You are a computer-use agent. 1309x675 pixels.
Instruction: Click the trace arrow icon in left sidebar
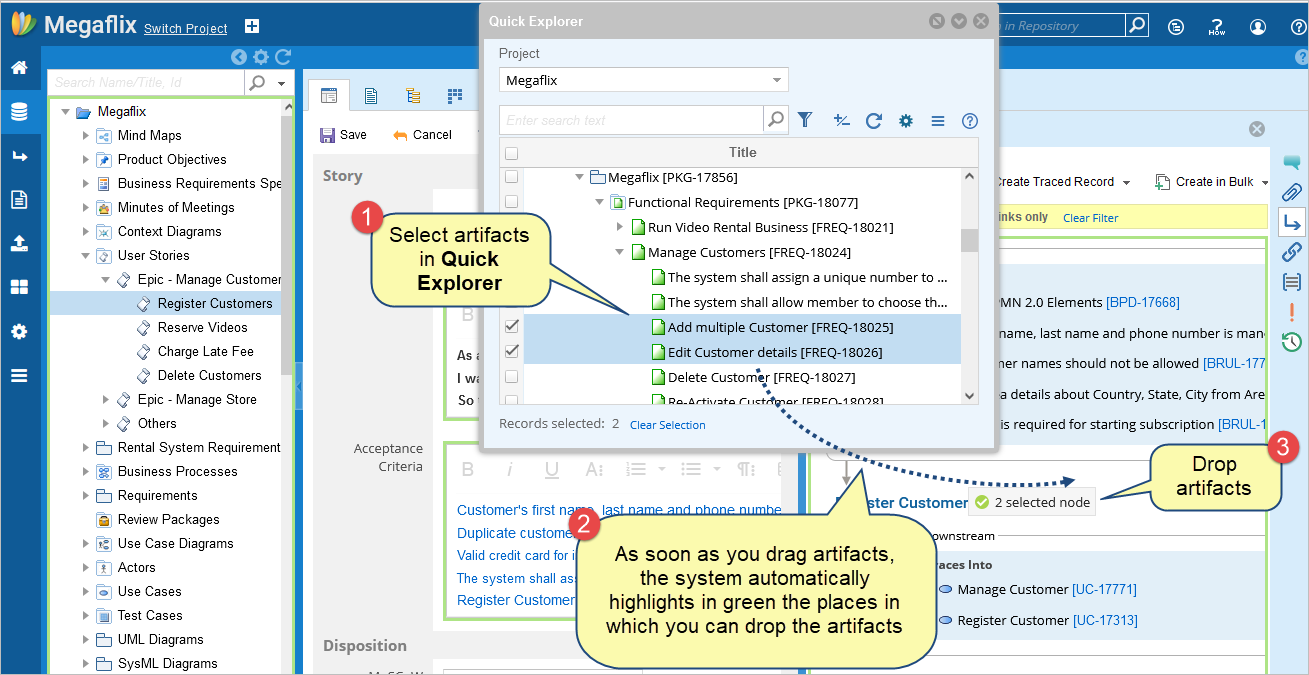(x=19, y=156)
